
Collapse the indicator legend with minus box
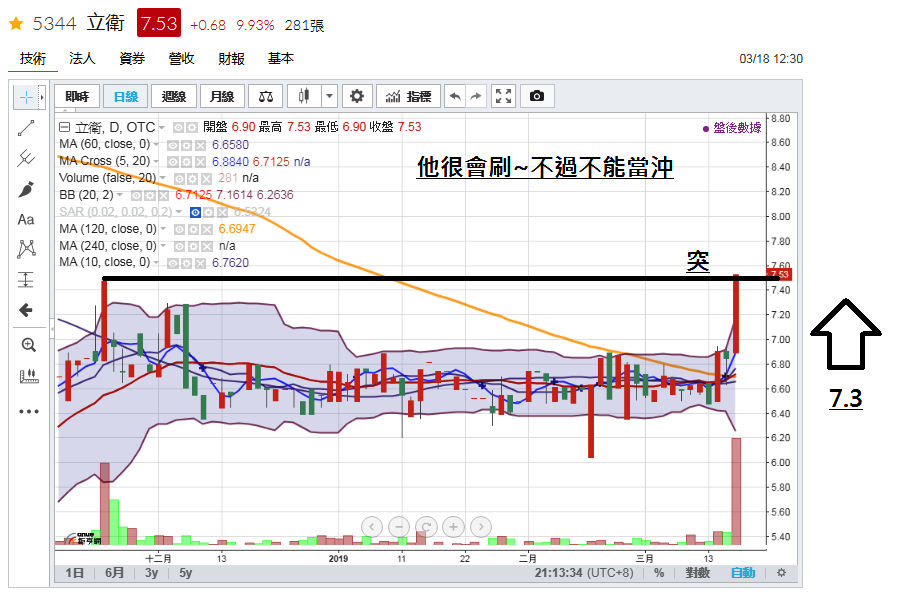65,127
